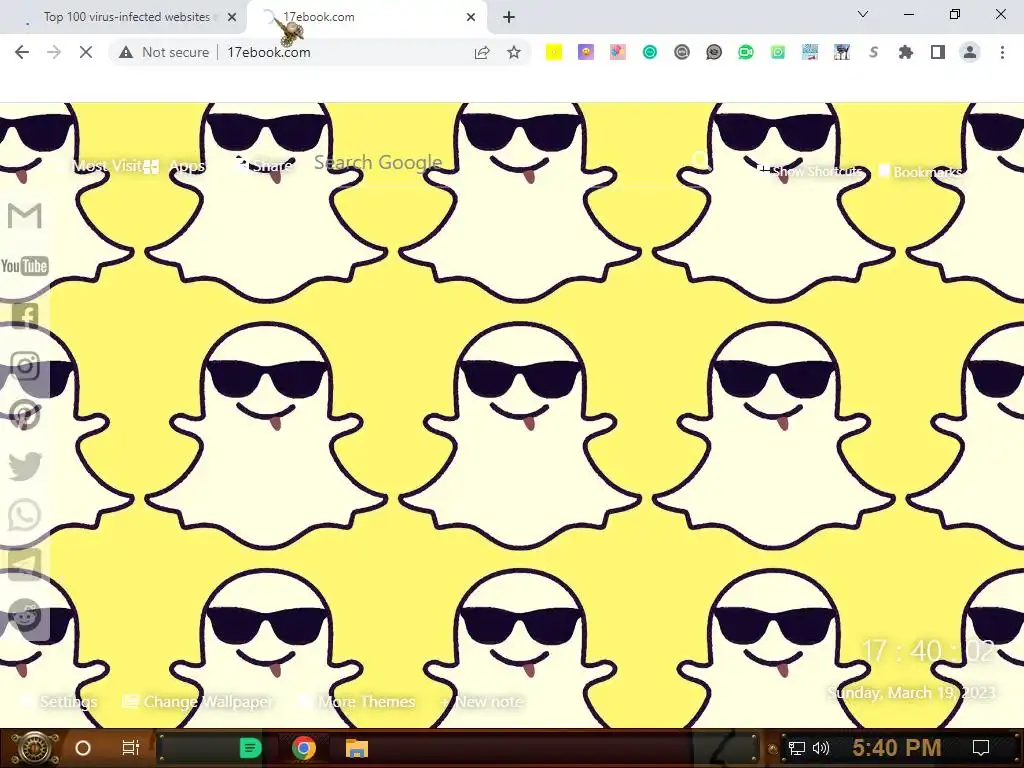Open the purple emoji face extension

(586, 52)
